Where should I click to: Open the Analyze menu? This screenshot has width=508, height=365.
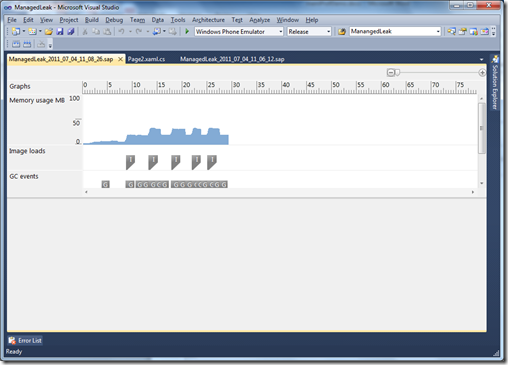point(260,20)
